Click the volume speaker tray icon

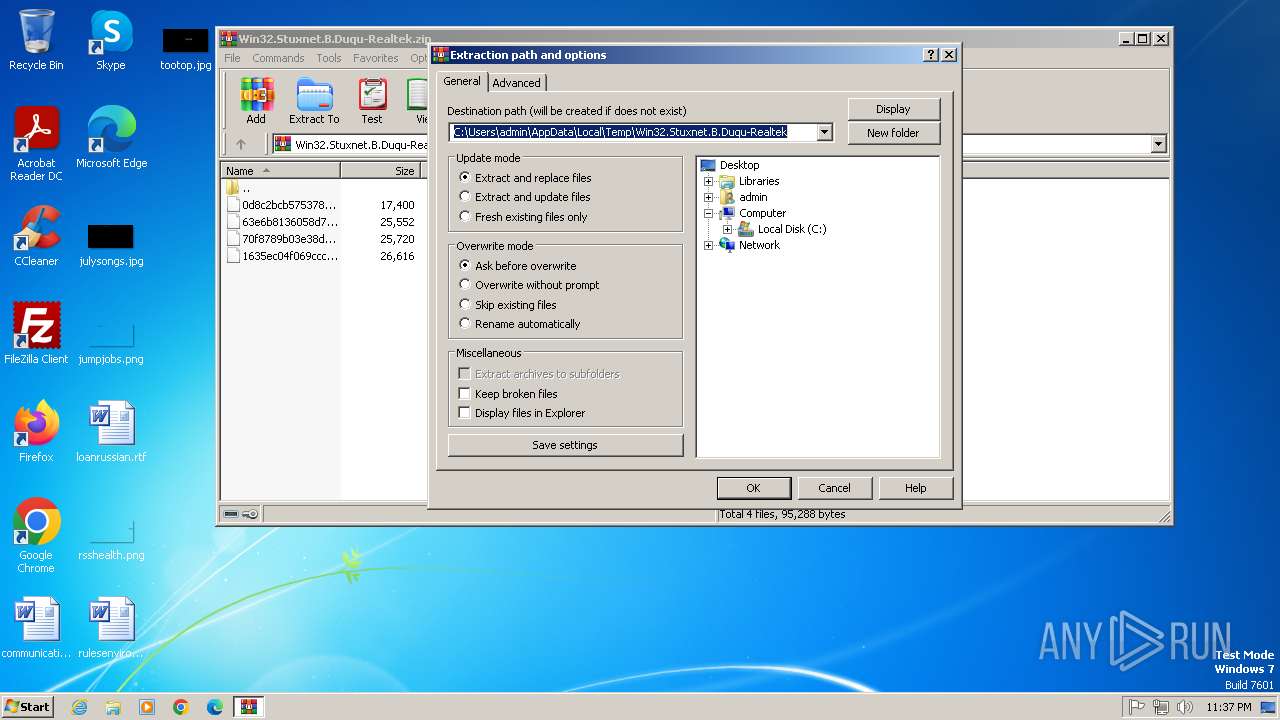(1185, 707)
